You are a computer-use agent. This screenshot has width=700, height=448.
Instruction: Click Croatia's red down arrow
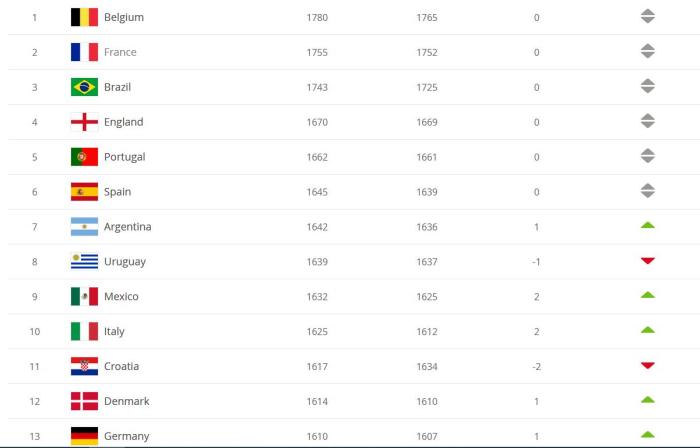click(647, 366)
